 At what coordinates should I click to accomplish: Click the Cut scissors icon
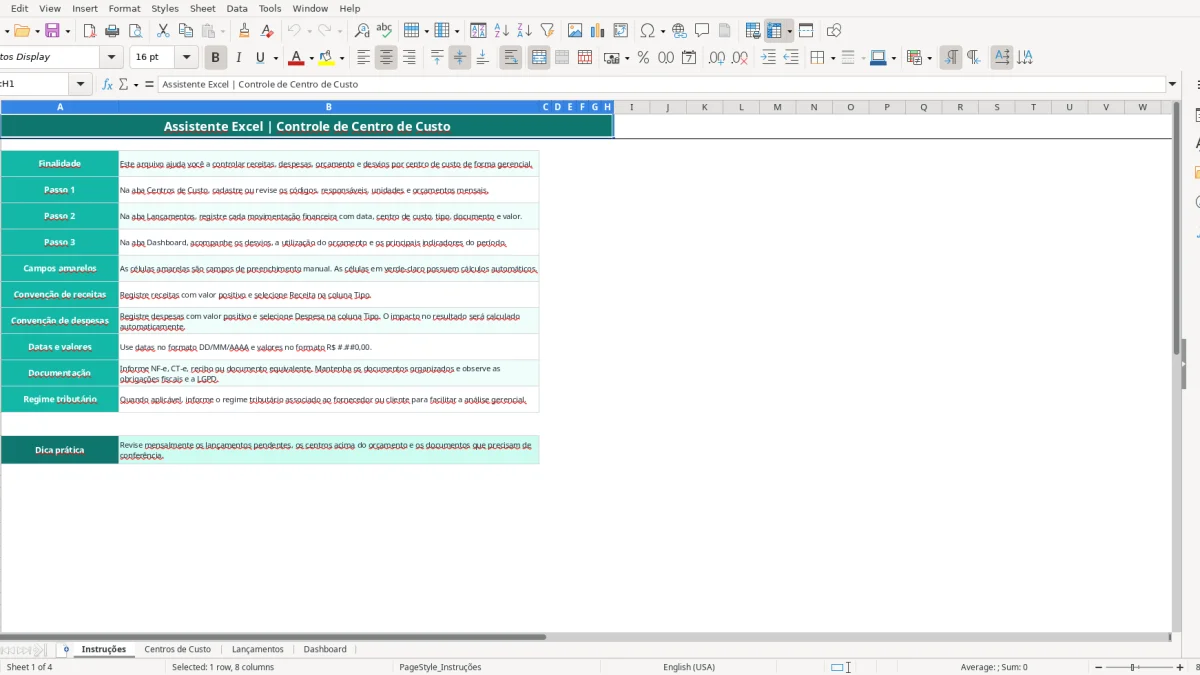tap(164, 31)
